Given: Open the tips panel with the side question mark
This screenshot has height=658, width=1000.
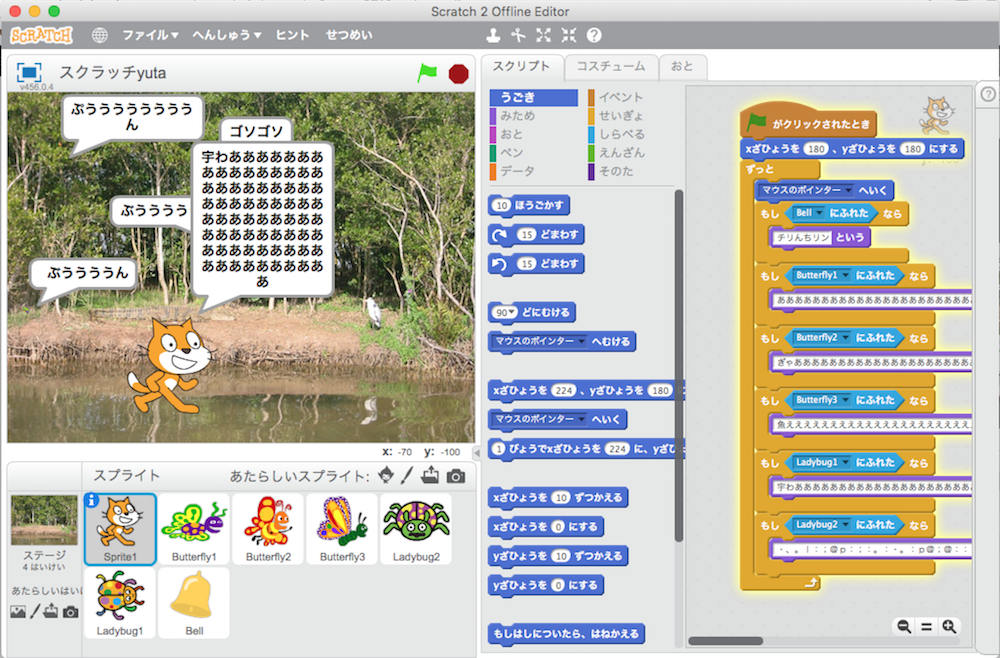Looking at the screenshot, I should [x=988, y=94].
